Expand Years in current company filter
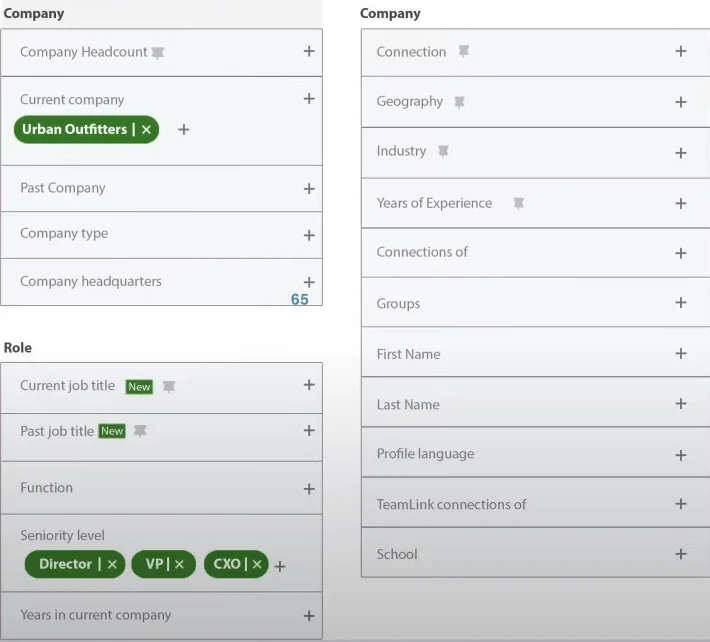This screenshot has width=710, height=642. coord(309,616)
